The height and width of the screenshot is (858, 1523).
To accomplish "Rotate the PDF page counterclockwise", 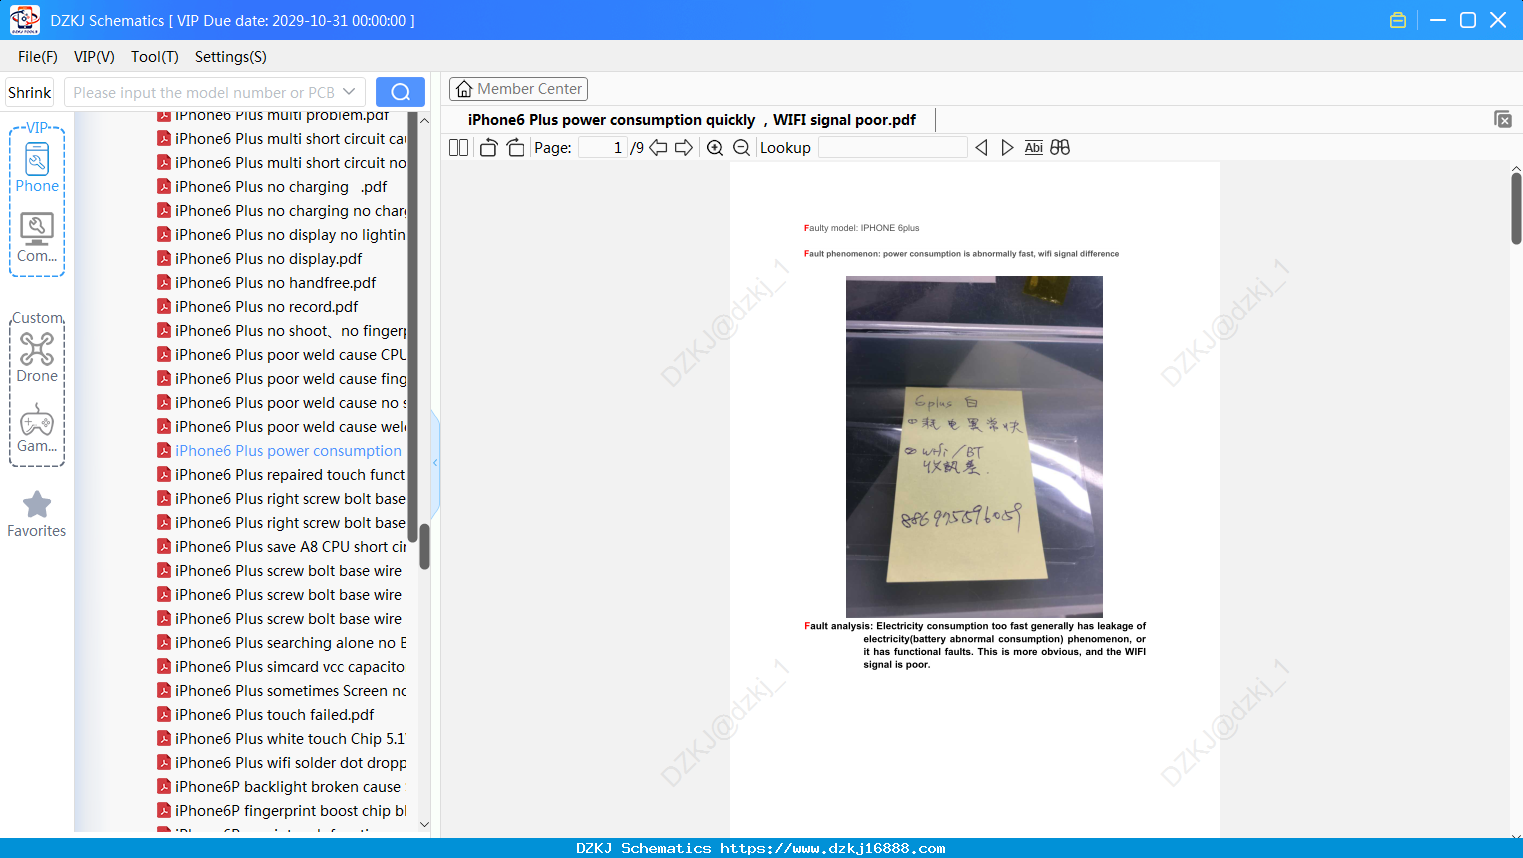I will (x=488, y=148).
